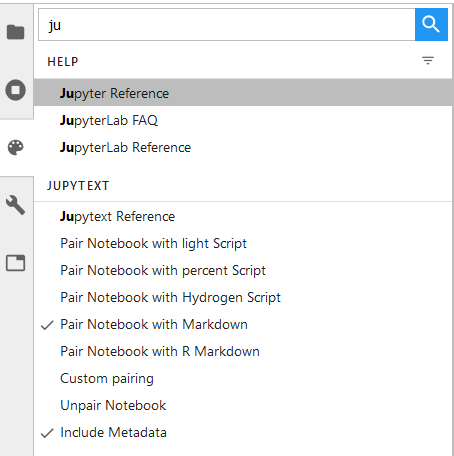Open Running Terminals and Kernels tab
454x456 pixels.
click(15, 90)
